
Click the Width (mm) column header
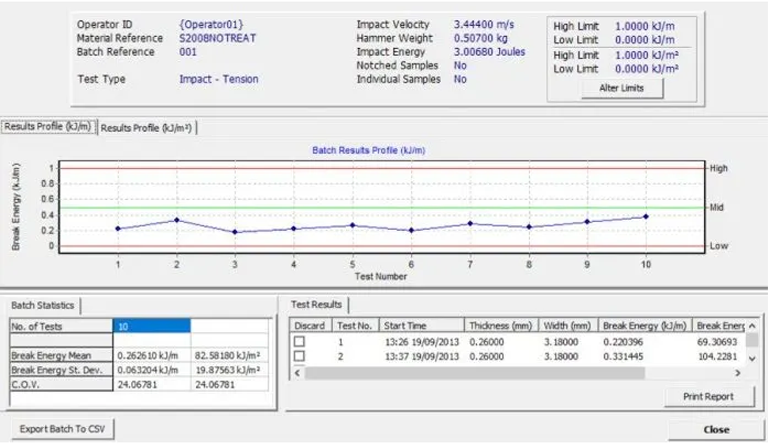pyautogui.click(x=569, y=326)
